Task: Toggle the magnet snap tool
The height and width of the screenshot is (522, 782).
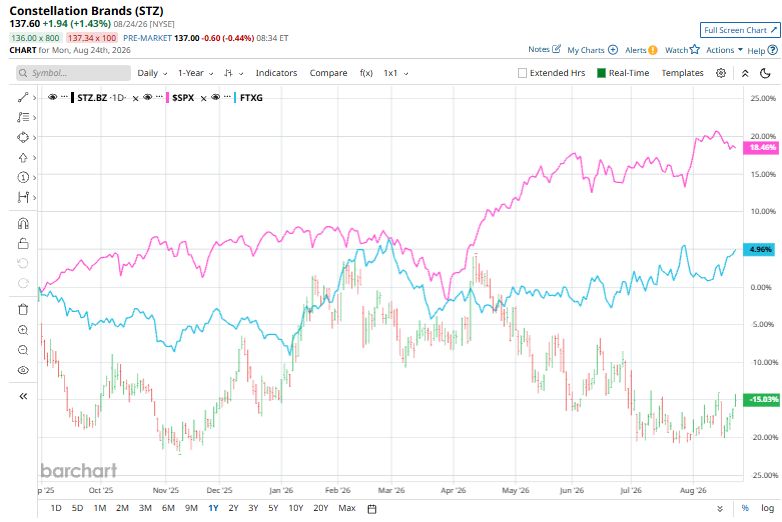Action: coord(23,223)
